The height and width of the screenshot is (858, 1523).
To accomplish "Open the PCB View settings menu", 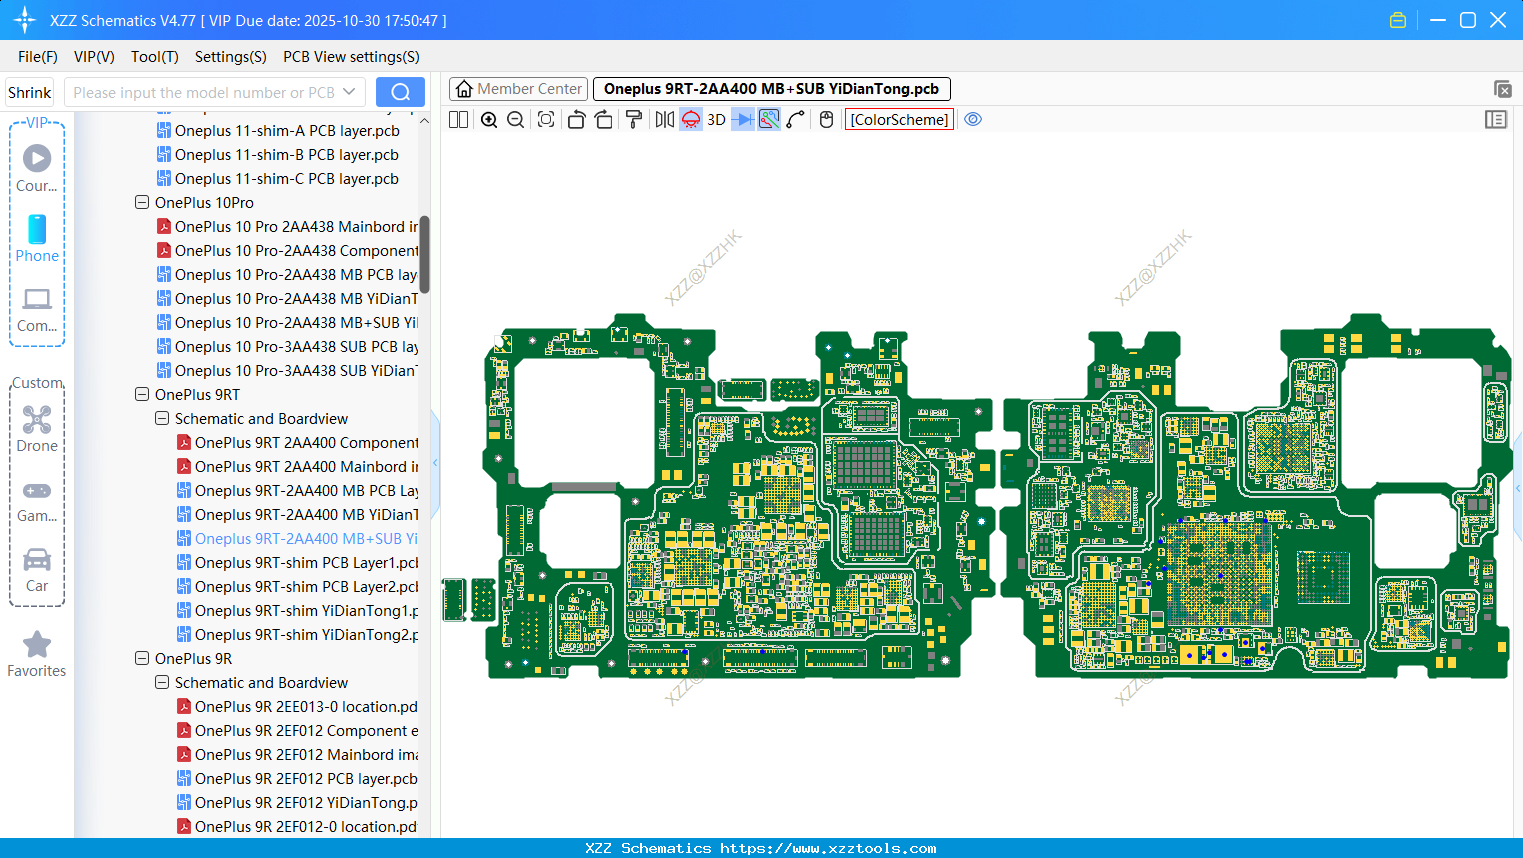I will click(351, 57).
